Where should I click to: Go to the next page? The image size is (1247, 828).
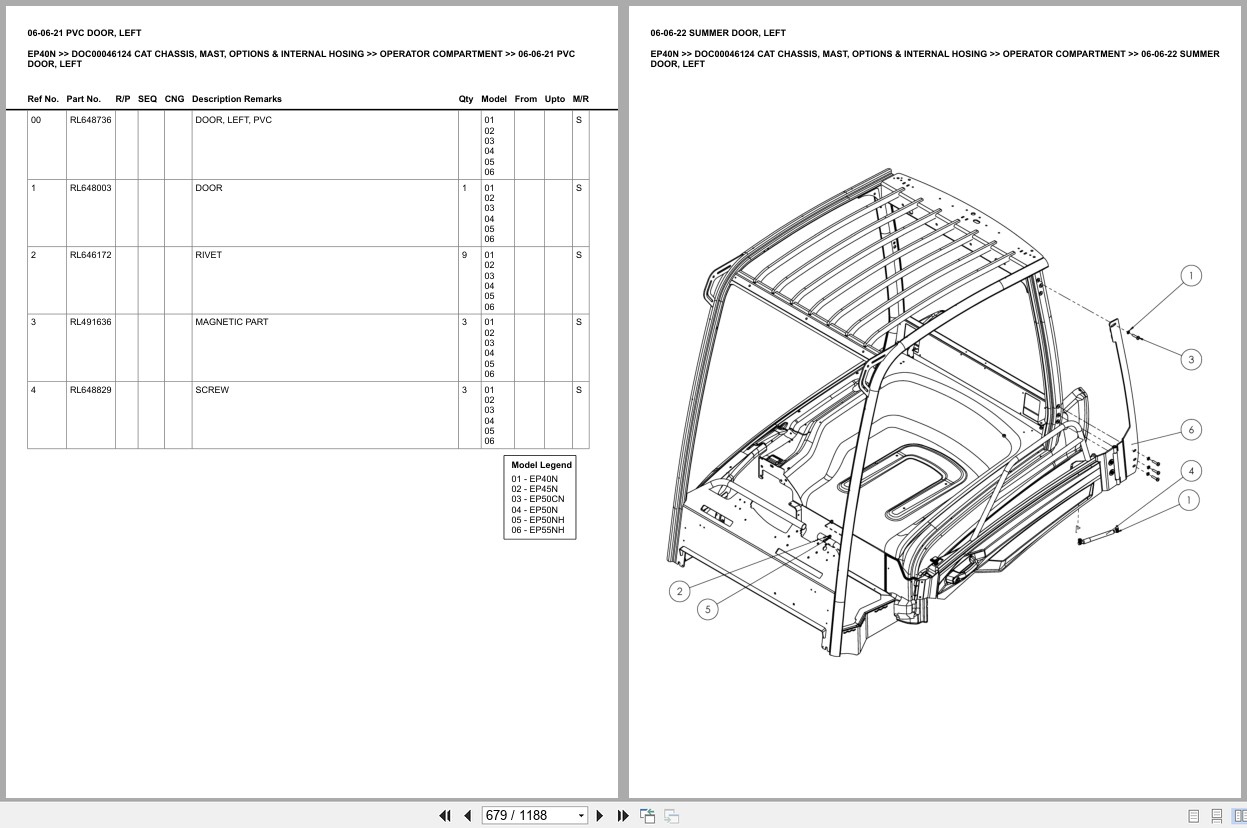click(600, 816)
